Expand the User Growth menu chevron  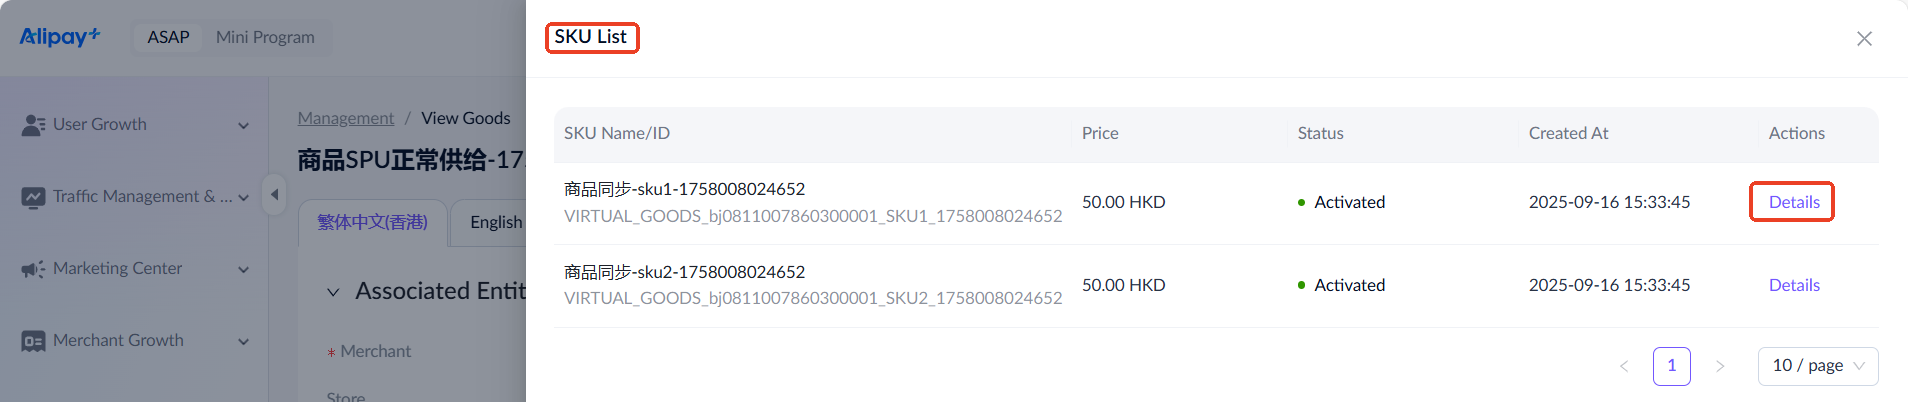[243, 126]
